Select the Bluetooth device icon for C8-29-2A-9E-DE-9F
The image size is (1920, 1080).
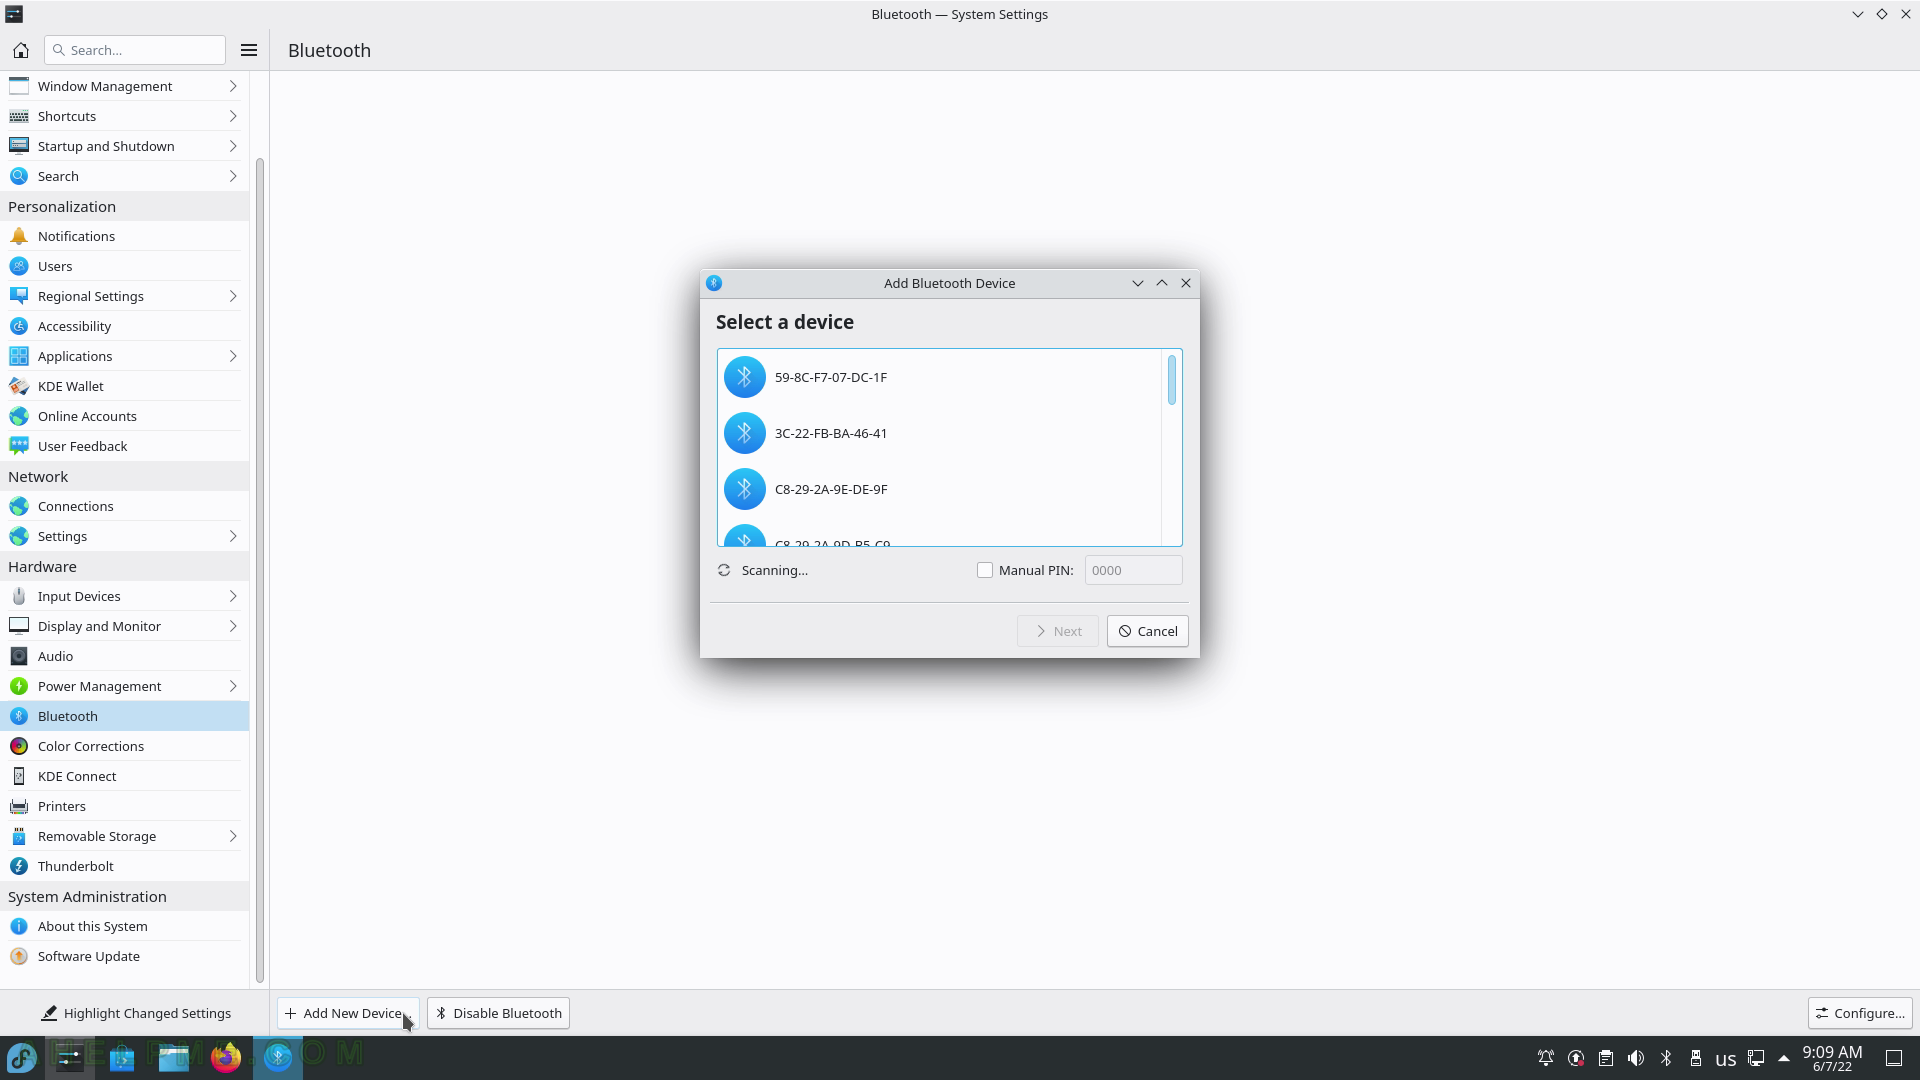pos(744,489)
